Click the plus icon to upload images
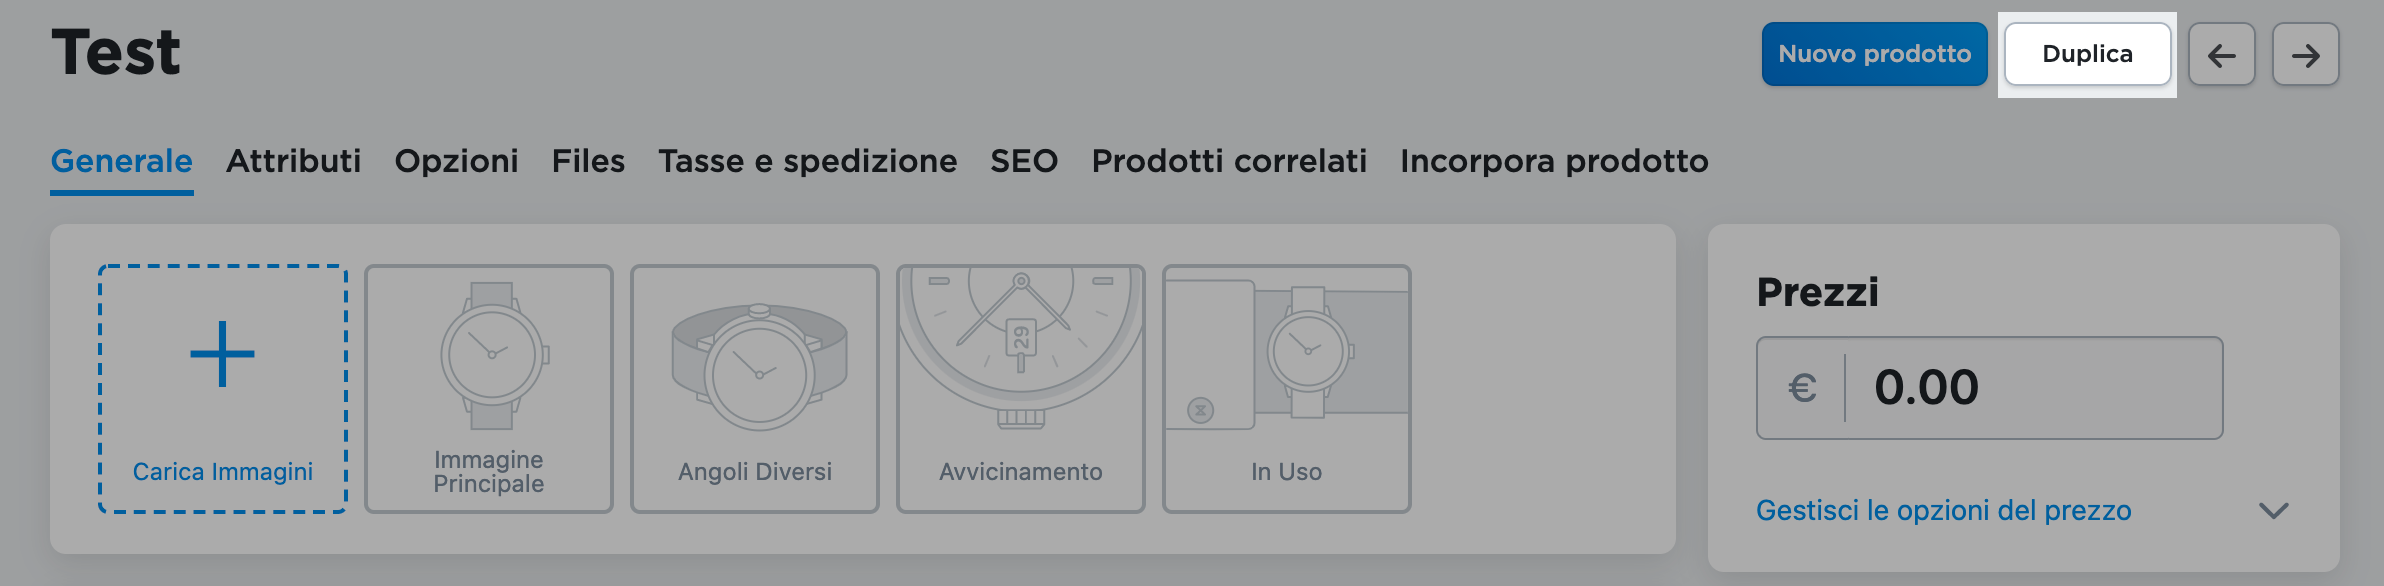Viewport: 2384px width, 586px height. [222, 354]
